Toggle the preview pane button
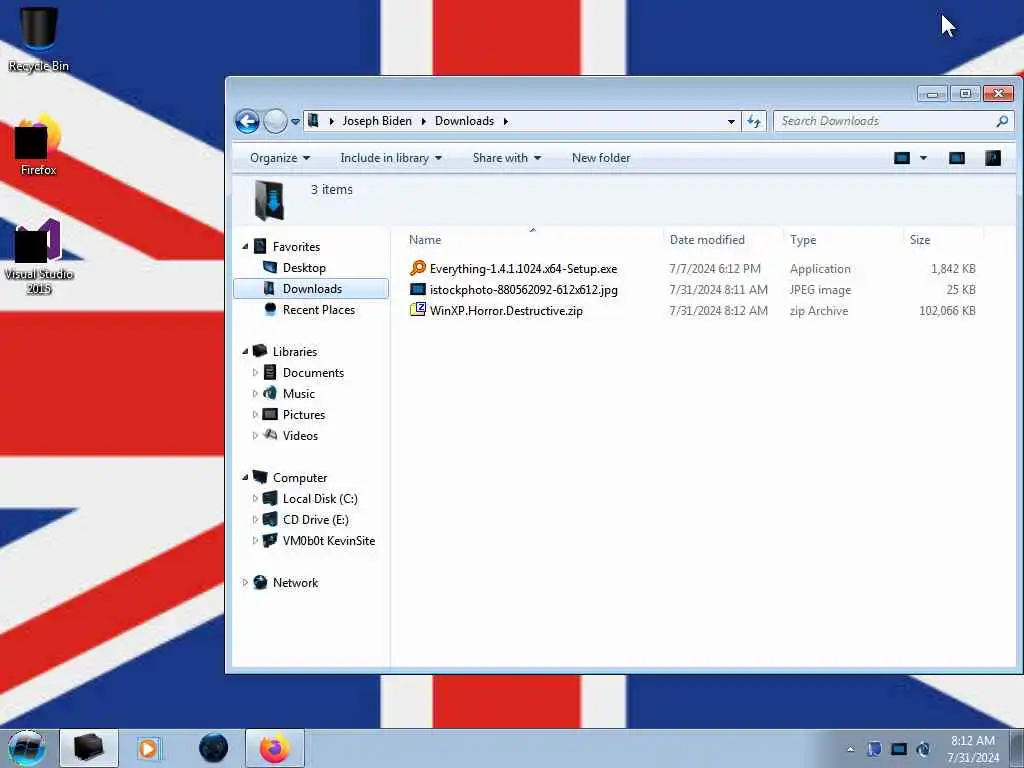 [957, 158]
